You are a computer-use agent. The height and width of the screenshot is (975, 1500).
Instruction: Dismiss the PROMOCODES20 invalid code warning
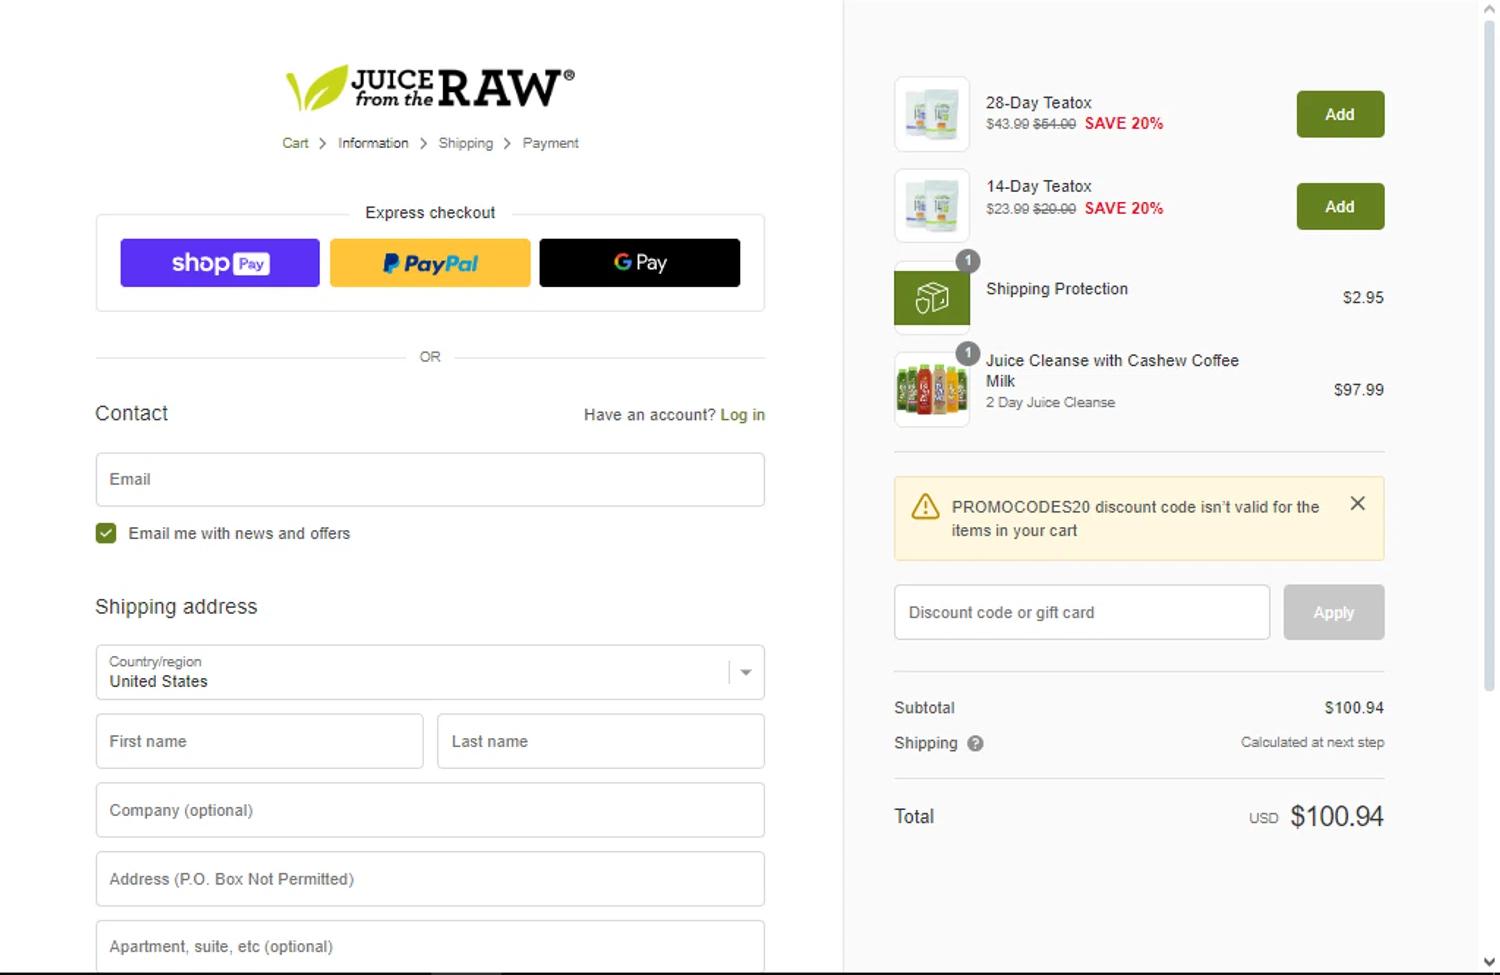click(x=1357, y=504)
